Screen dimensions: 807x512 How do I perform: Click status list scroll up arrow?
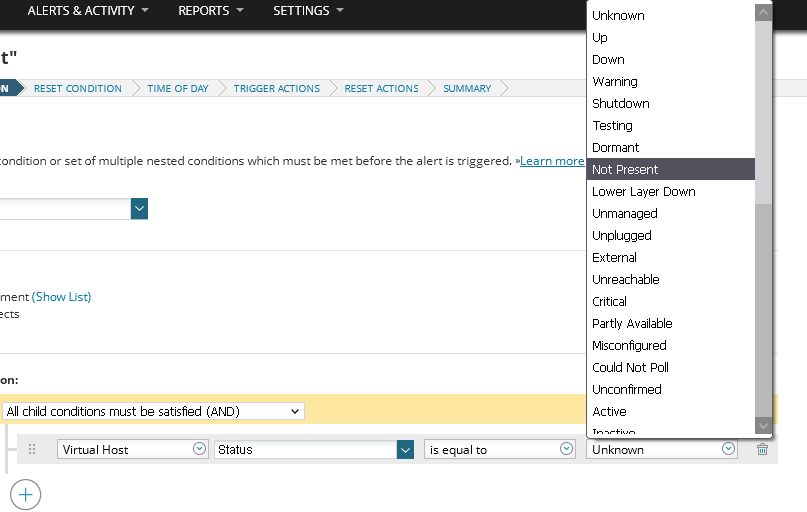coord(763,12)
